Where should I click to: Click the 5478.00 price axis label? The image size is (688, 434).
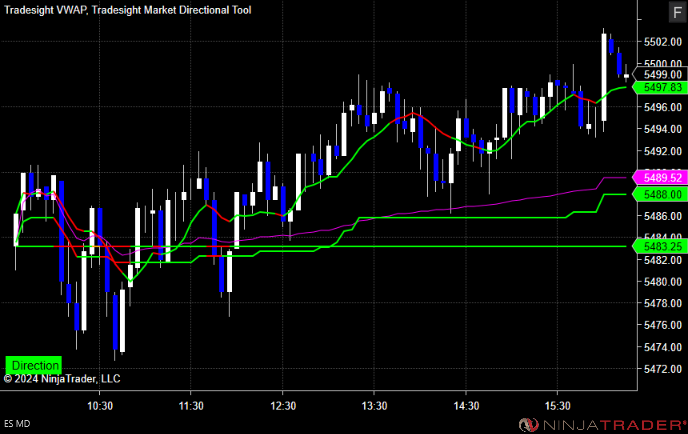pyautogui.click(x=663, y=303)
